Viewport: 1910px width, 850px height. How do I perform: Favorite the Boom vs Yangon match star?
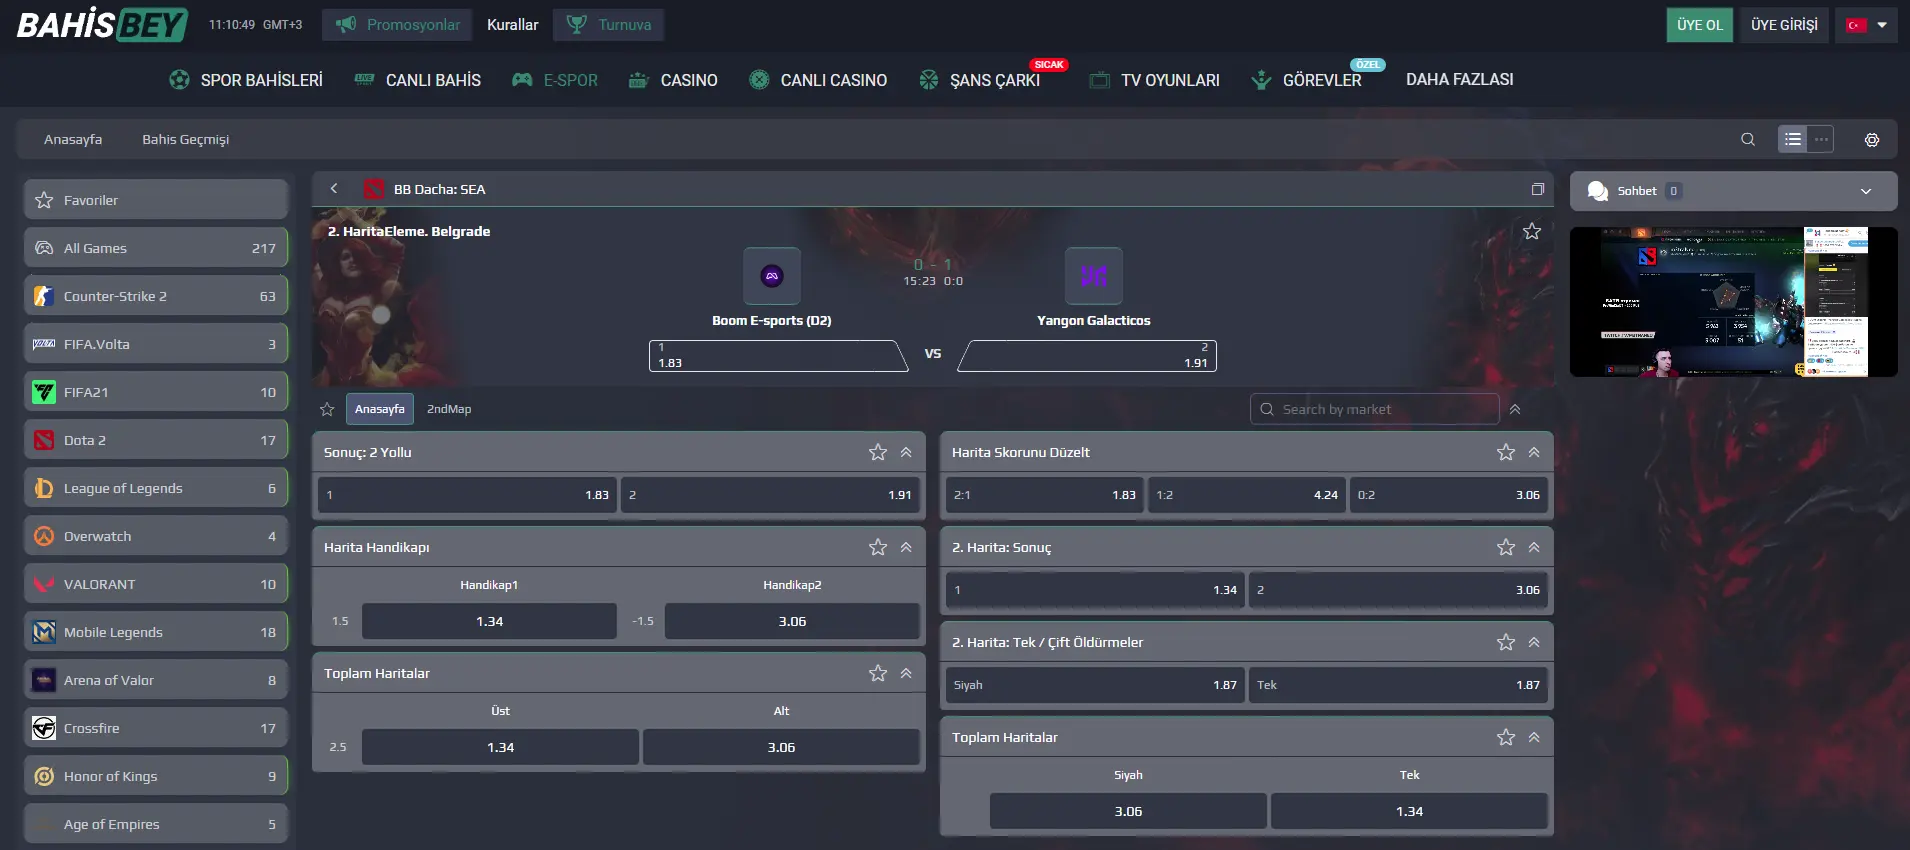pyautogui.click(x=1532, y=232)
